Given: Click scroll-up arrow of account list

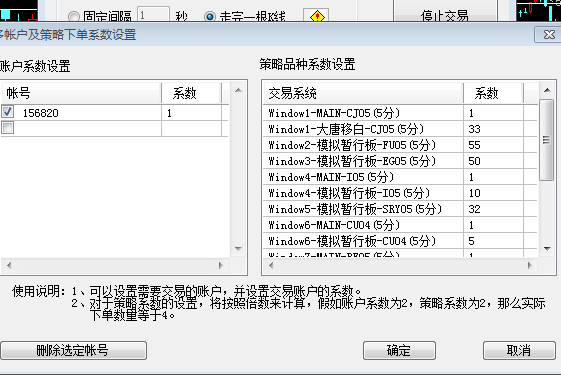Looking at the screenshot, I should pyautogui.click(x=238, y=90).
